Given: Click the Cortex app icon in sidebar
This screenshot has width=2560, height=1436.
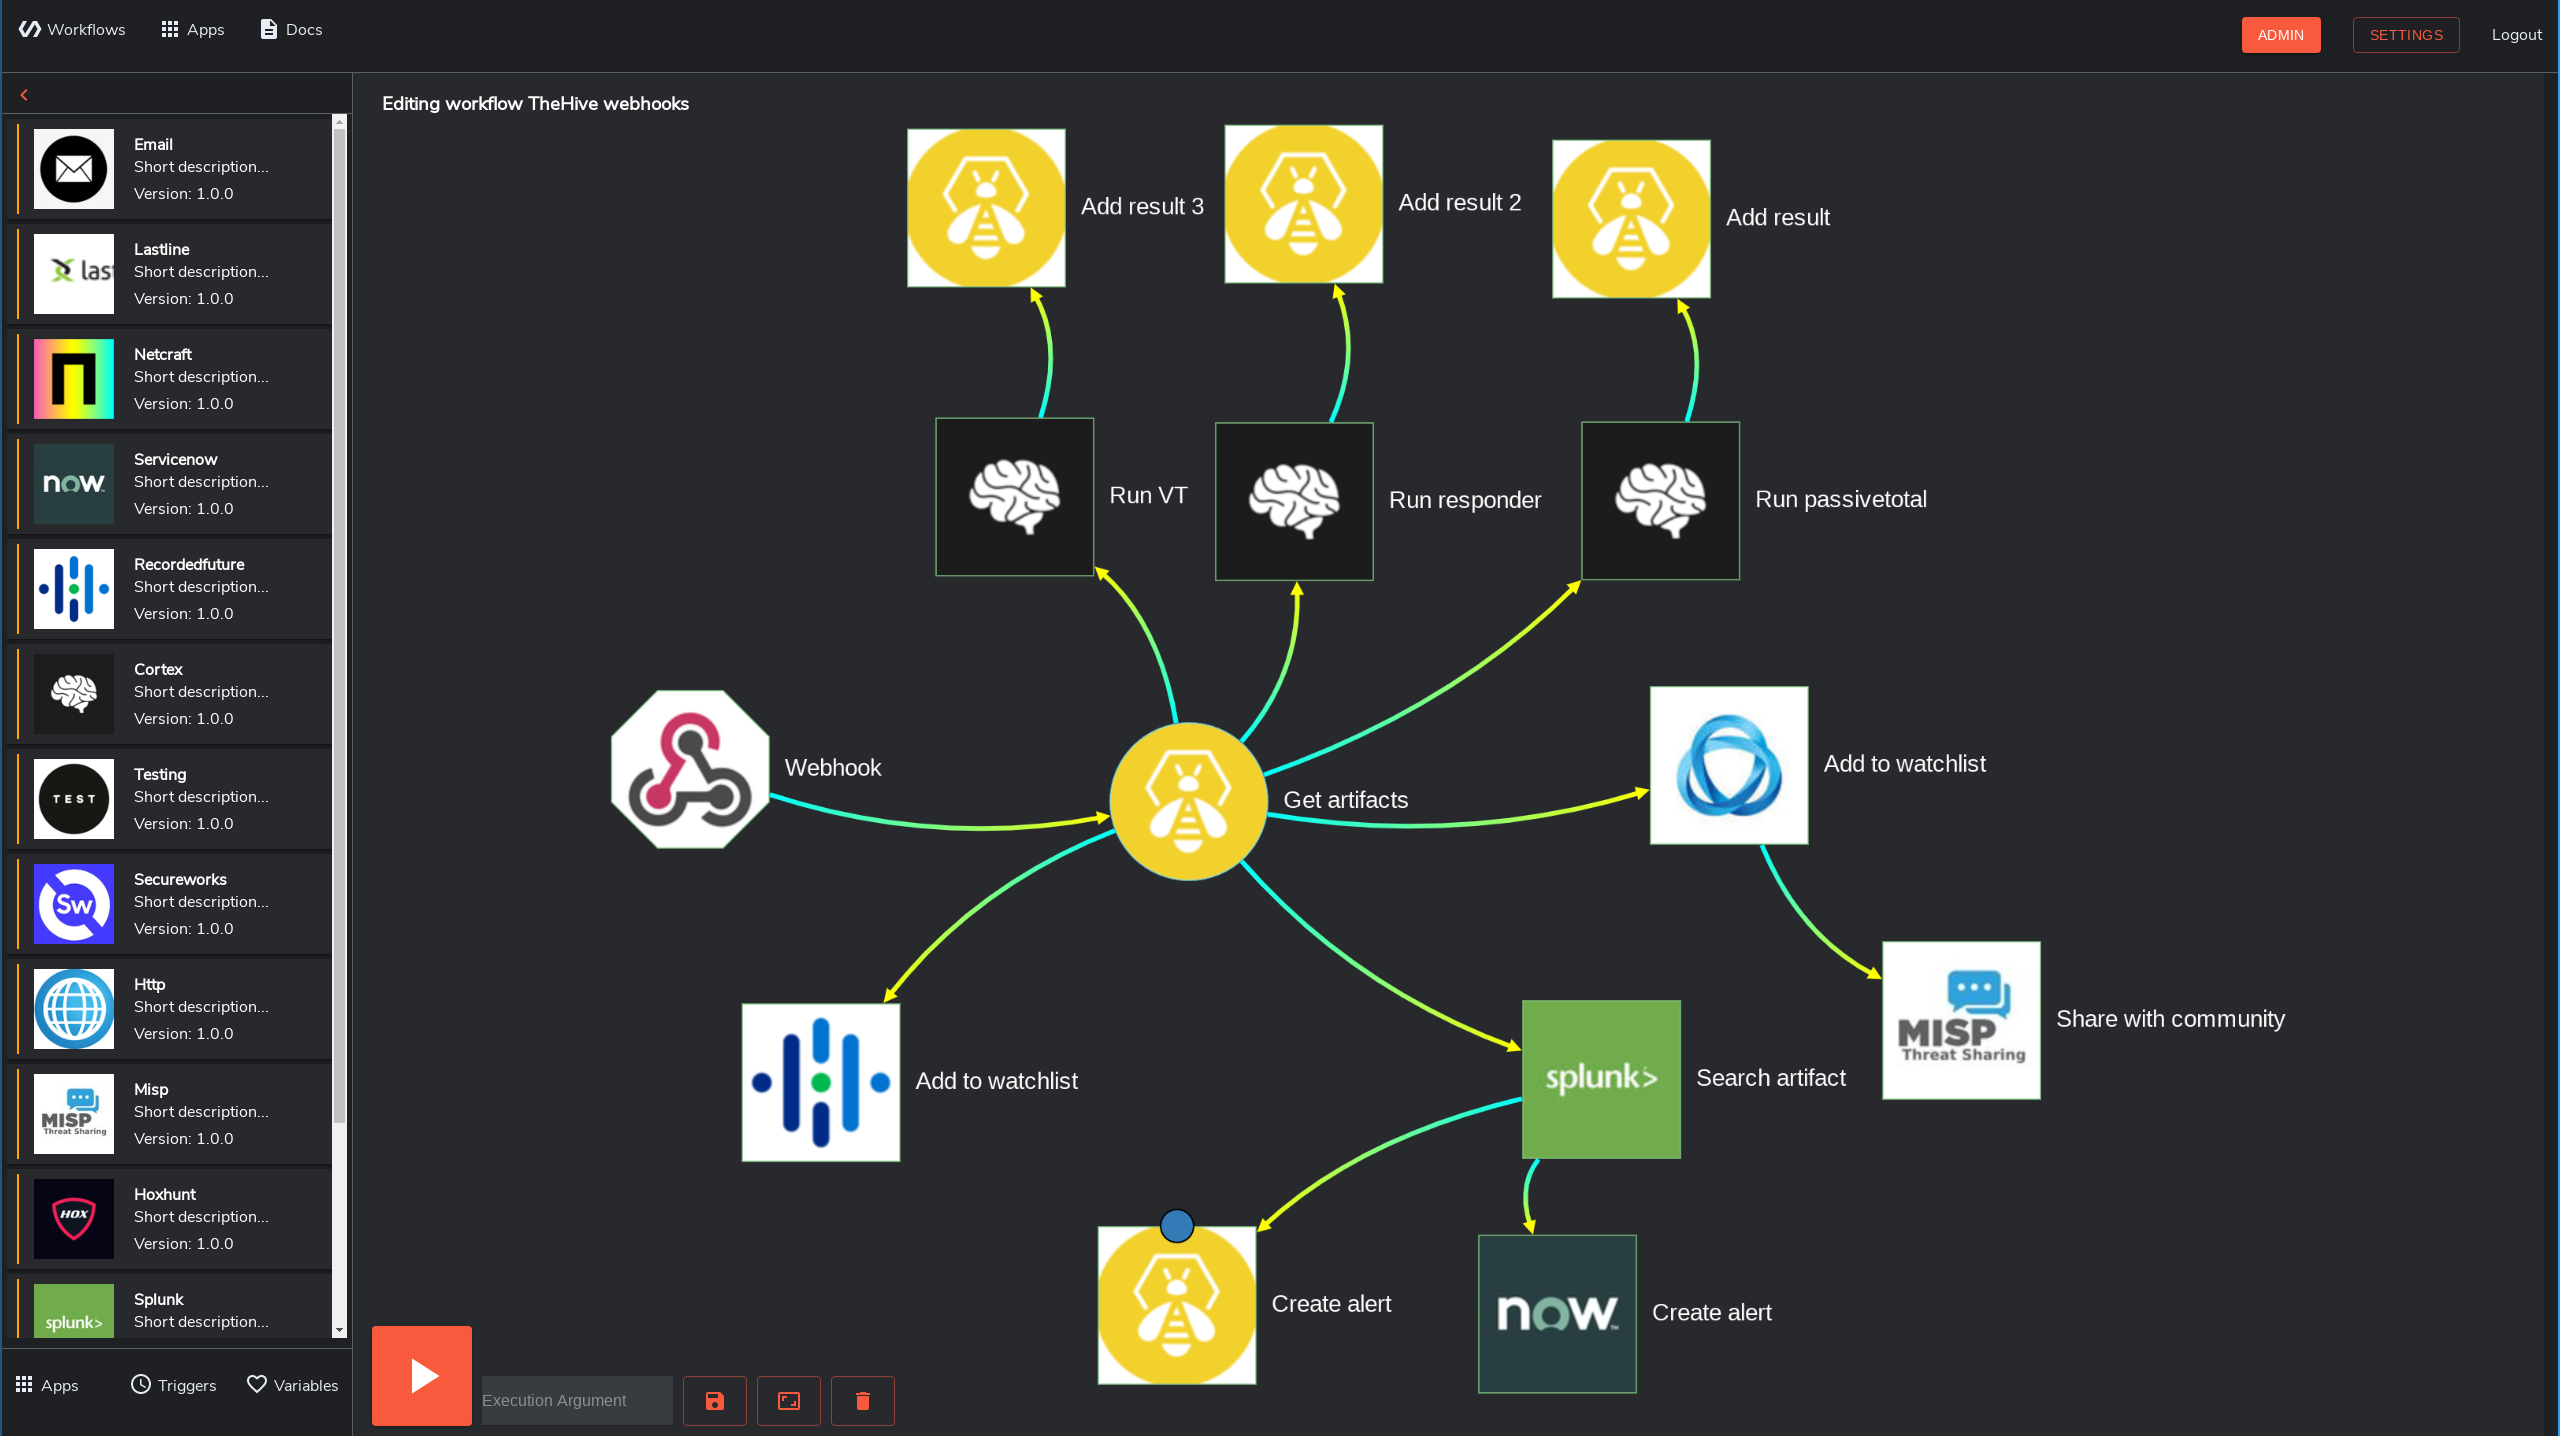Looking at the screenshot, I should tap(70, 694).
